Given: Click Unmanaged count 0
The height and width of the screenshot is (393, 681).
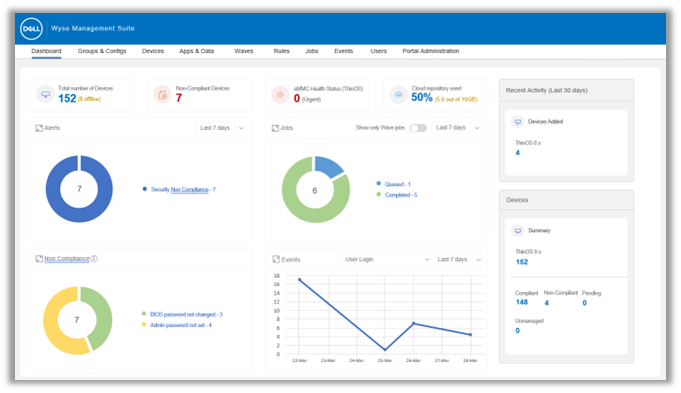Looking at the screenshot, I should pyautogui.click(x=517, y=331).
